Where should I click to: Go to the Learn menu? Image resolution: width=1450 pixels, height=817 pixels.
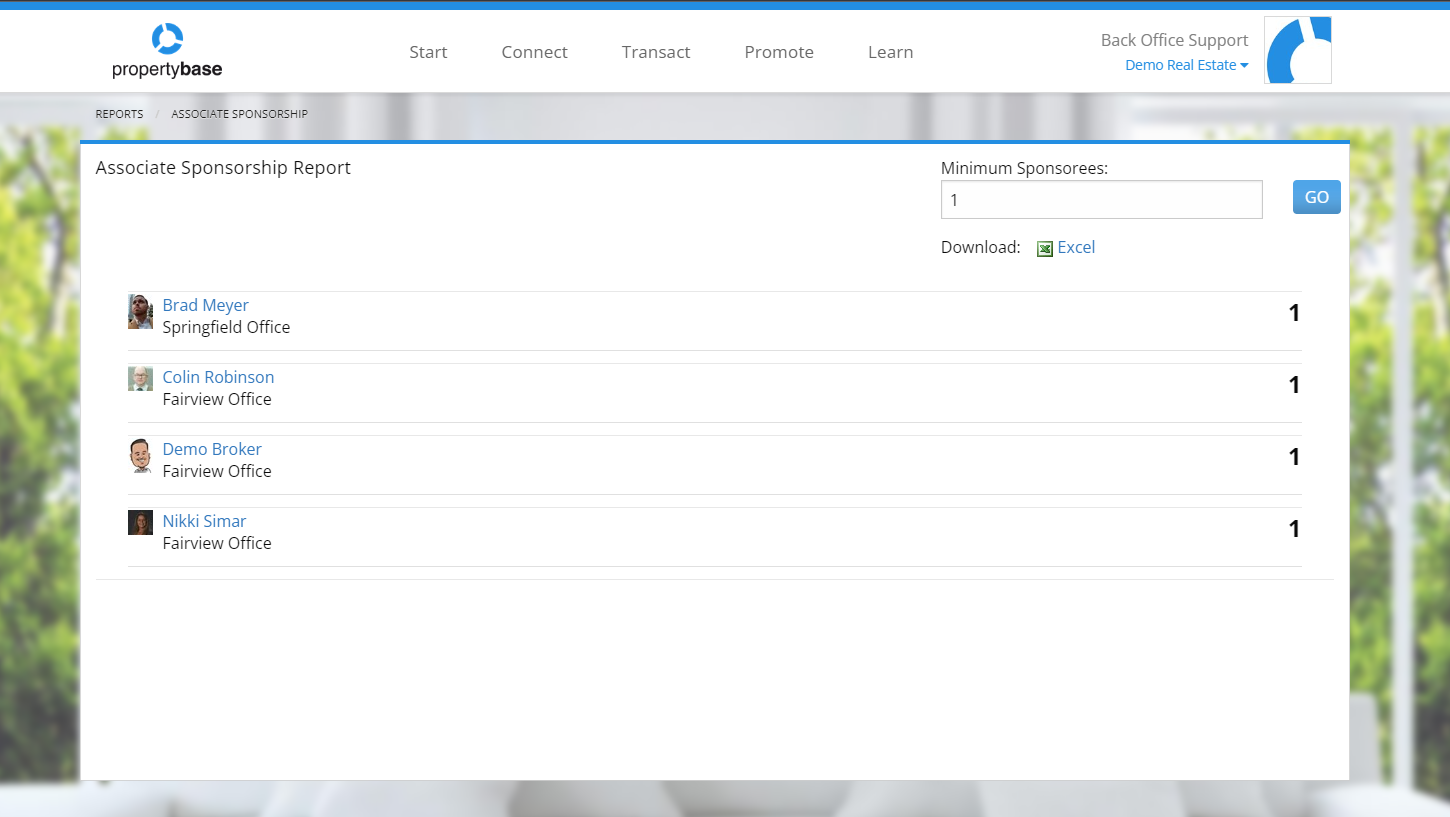(x=890, y=52)
